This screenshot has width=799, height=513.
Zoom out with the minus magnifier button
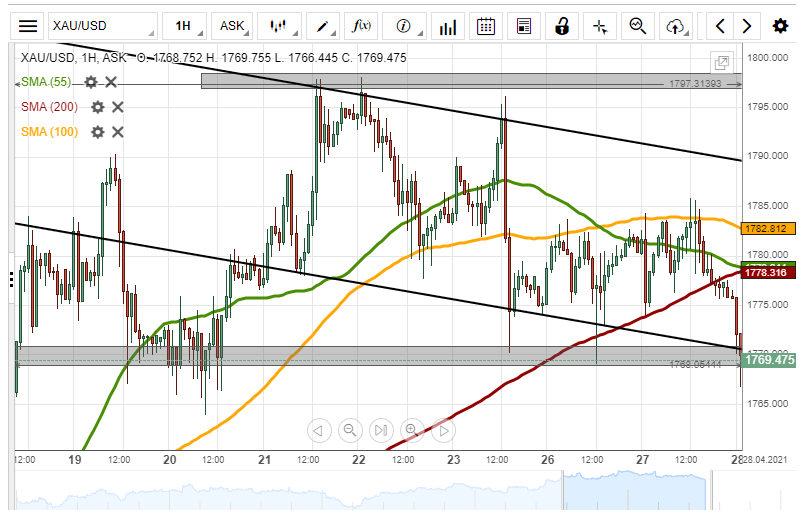(x=350, y=431)
